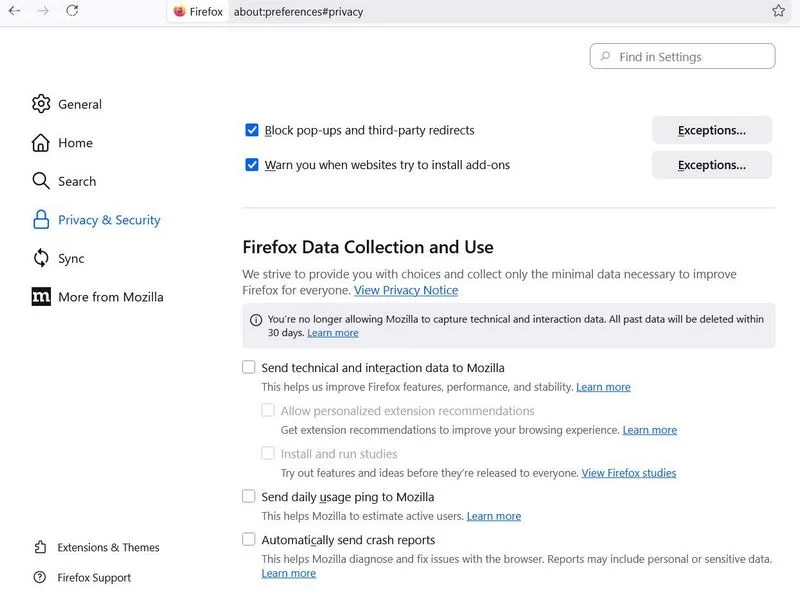Reload the page with refresh icon
Image resolution: width=800 pixels, height=599 pixels.
(72, 11)
